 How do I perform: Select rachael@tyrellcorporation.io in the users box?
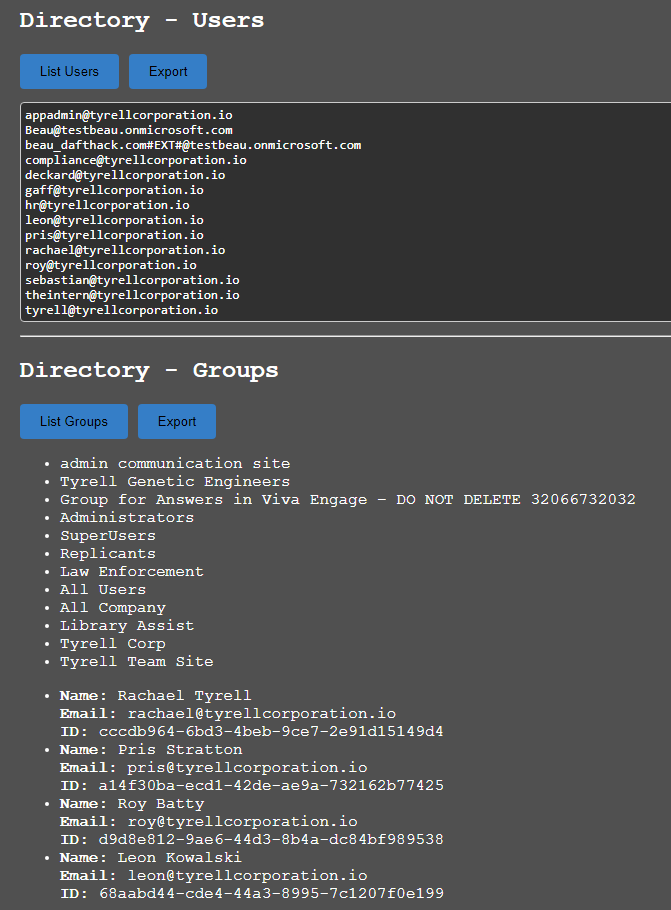click(125, 250)
